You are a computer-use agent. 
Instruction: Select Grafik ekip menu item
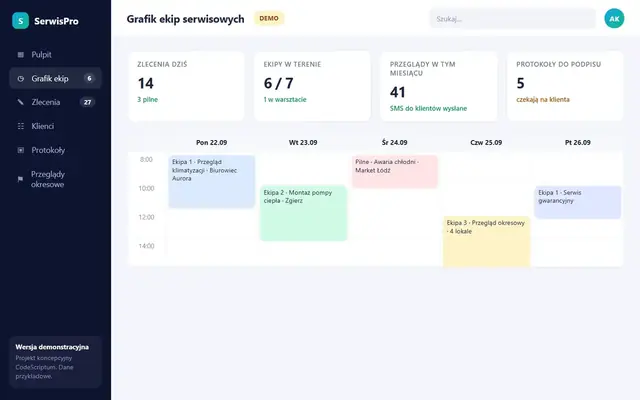[56, 78]
